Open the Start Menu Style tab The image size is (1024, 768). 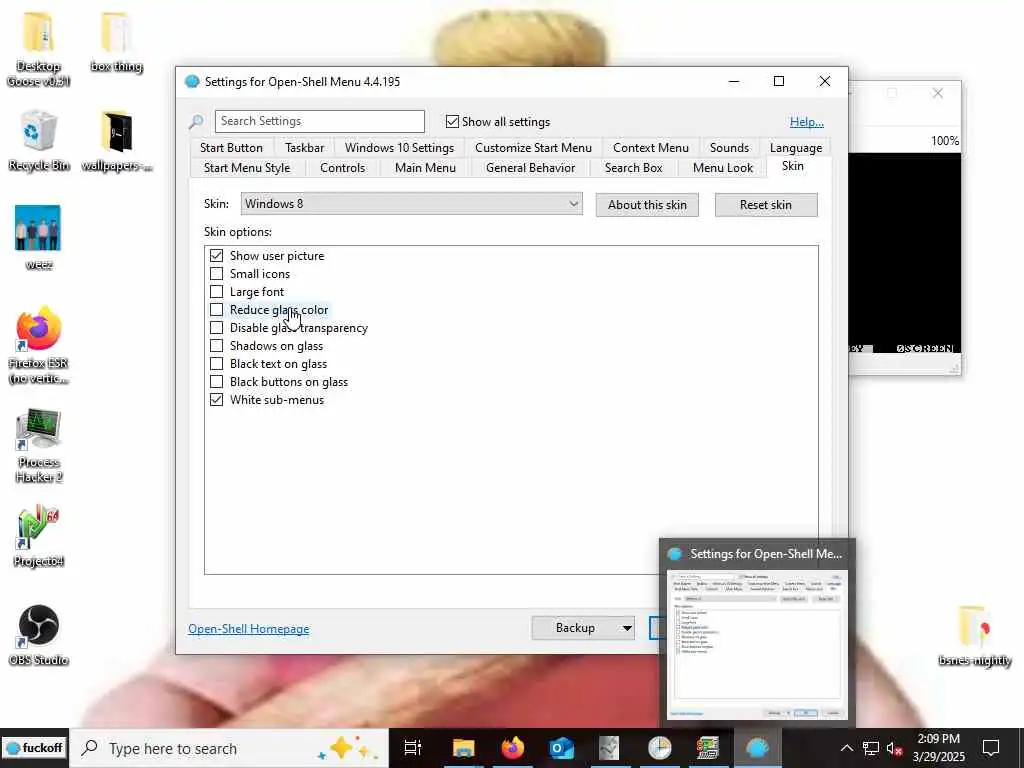pos(247,168)
